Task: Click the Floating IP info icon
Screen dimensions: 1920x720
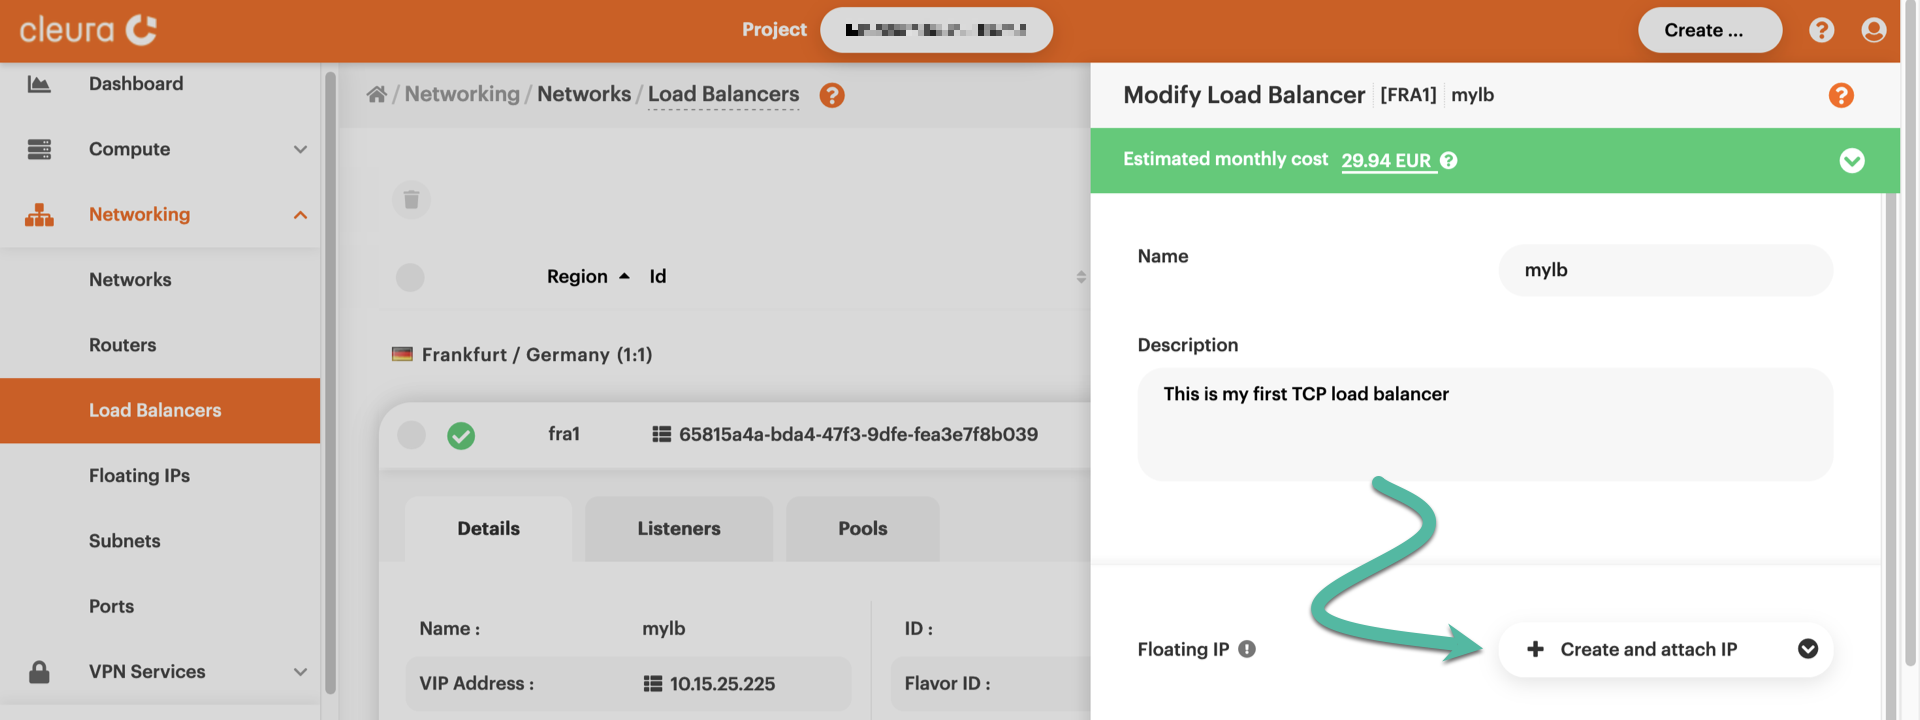Action: (x=1247, y=649)
